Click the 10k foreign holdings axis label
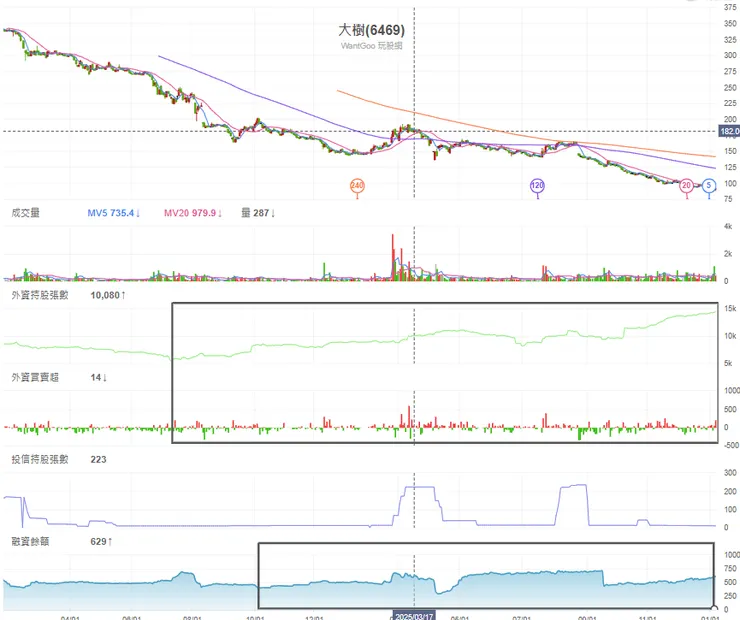This screenshot has height=620, width=740. pyautogui.click(x=730, y=335)
